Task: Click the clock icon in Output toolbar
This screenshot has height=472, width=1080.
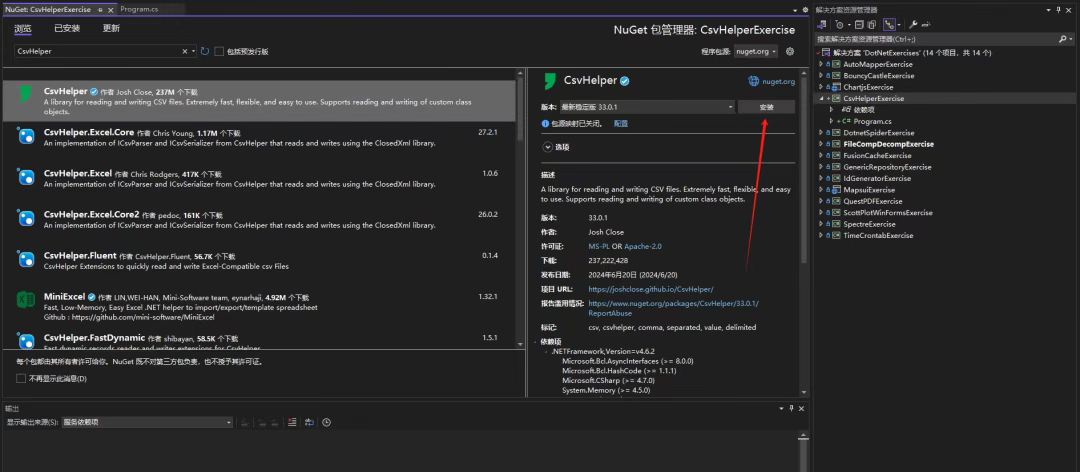Action: click(x=326, y=422)
